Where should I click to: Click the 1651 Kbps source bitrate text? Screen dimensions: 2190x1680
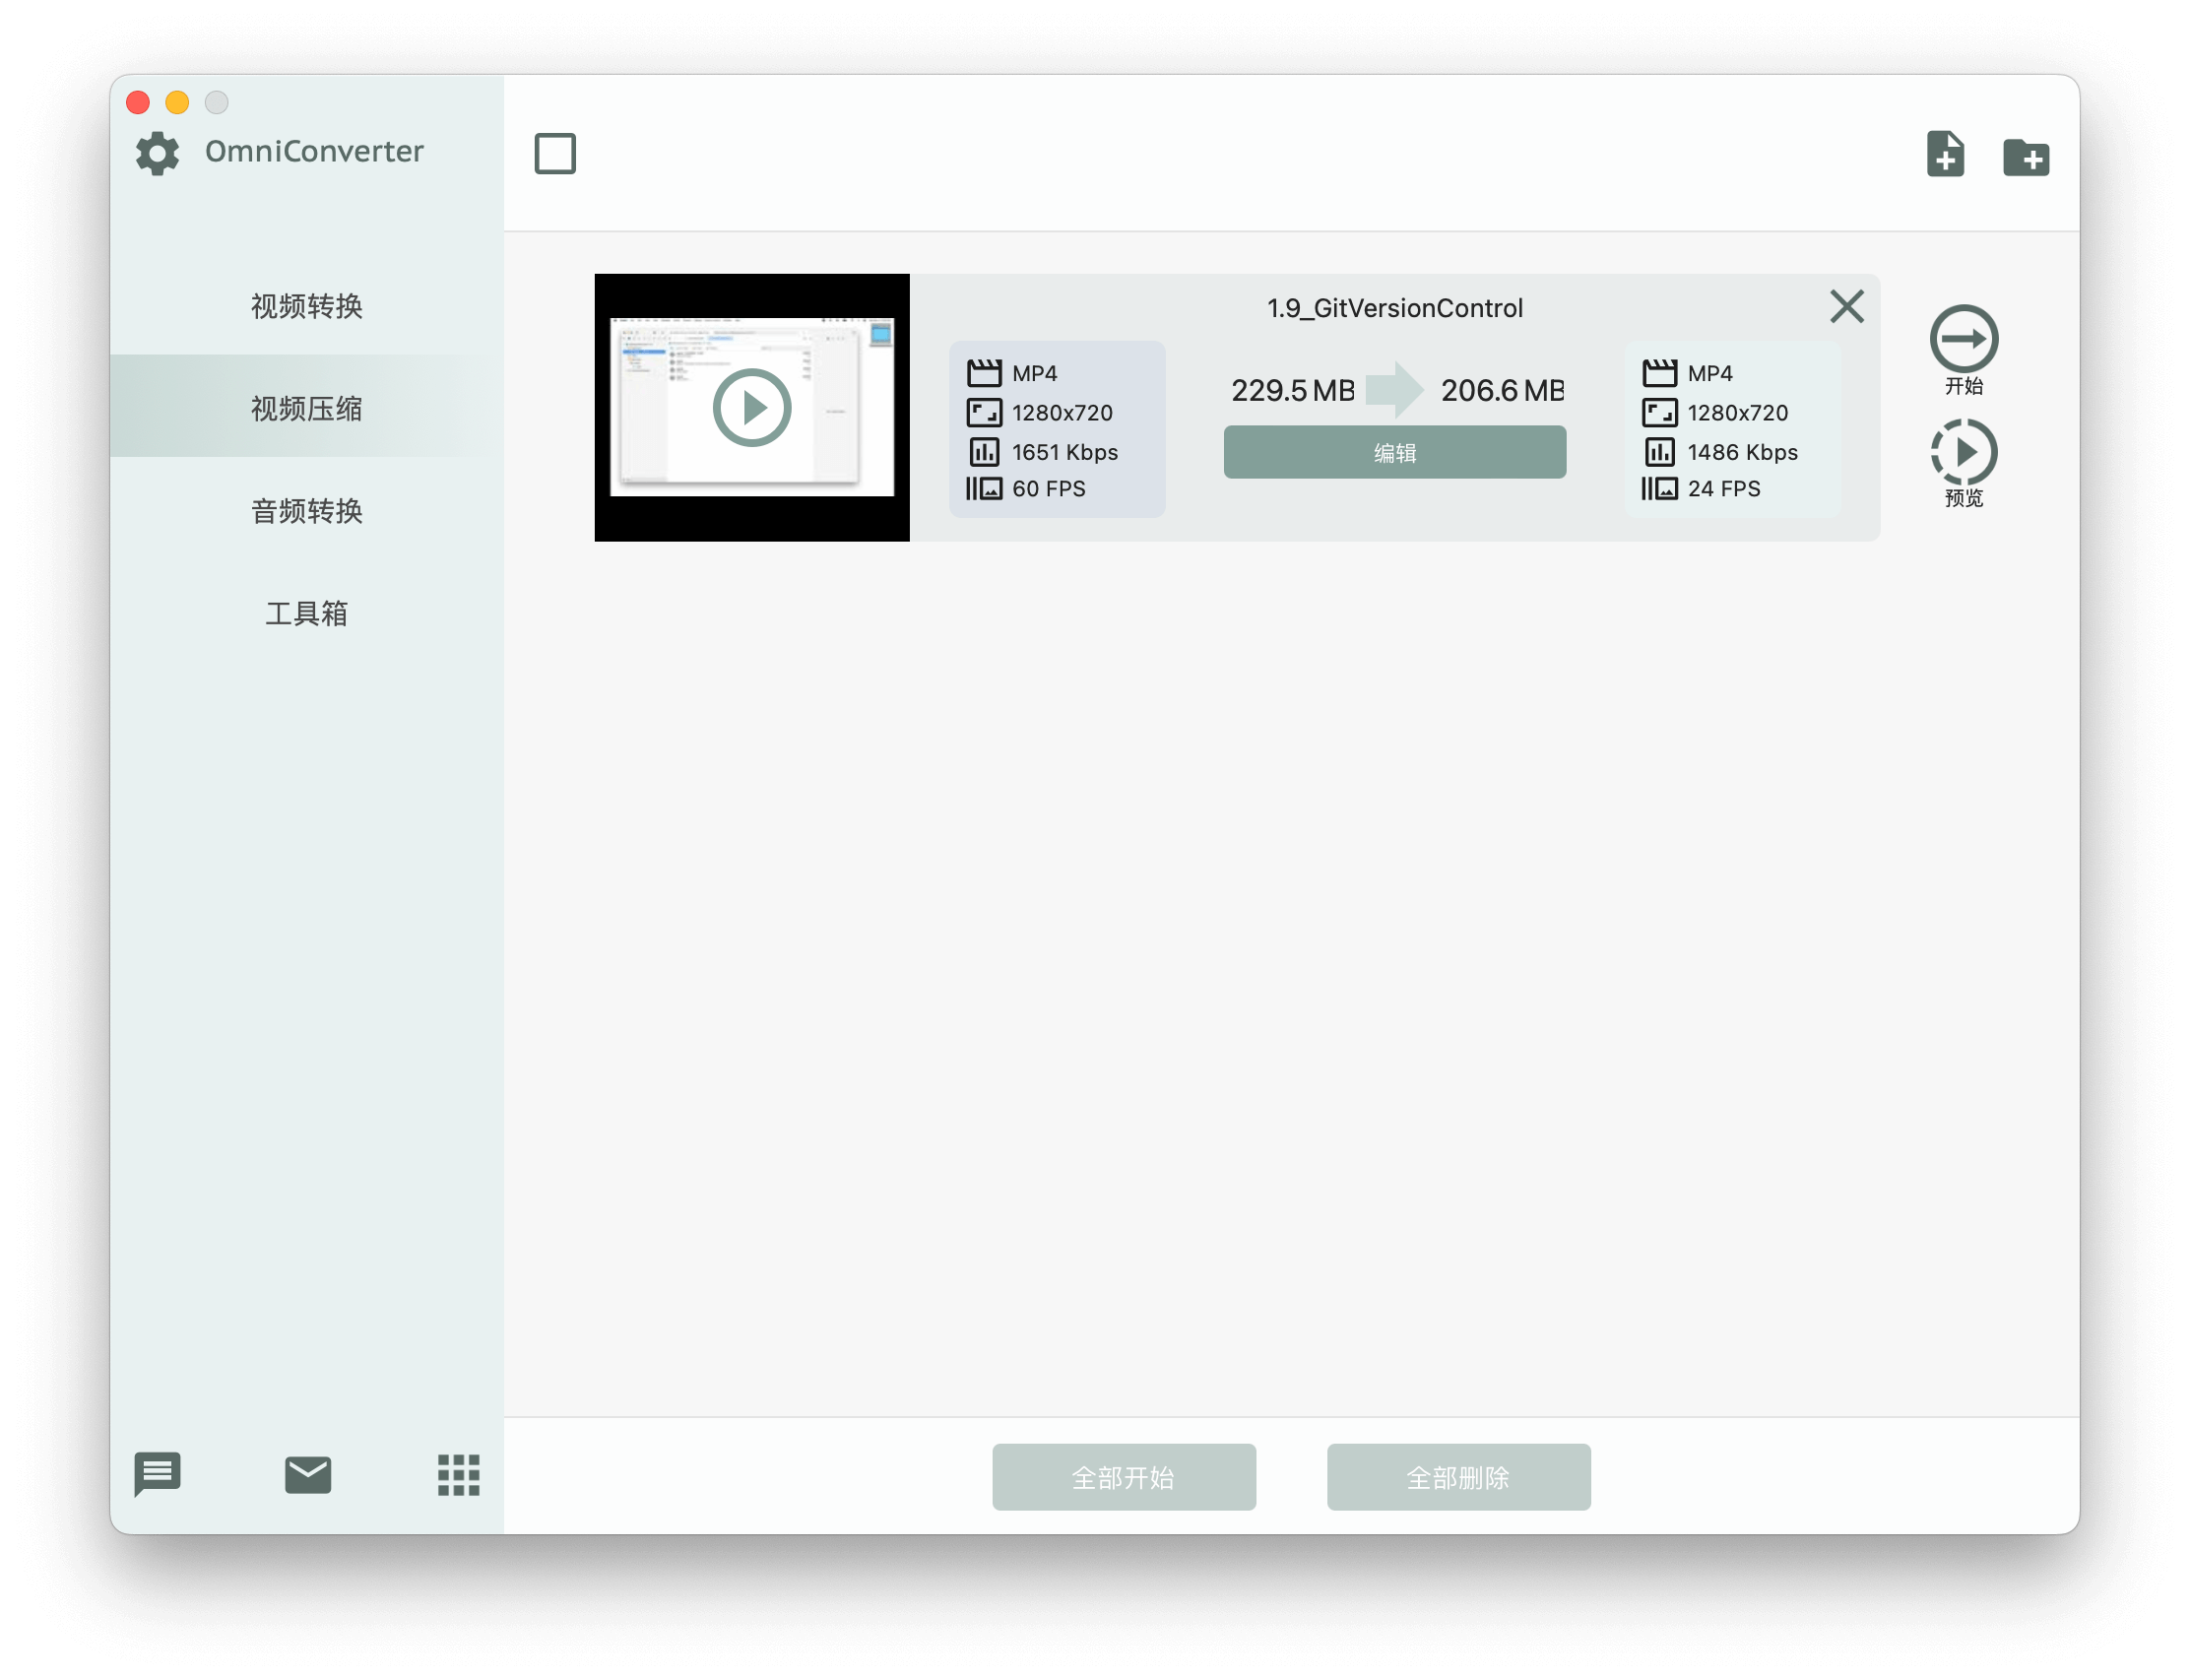(1065, 452)
